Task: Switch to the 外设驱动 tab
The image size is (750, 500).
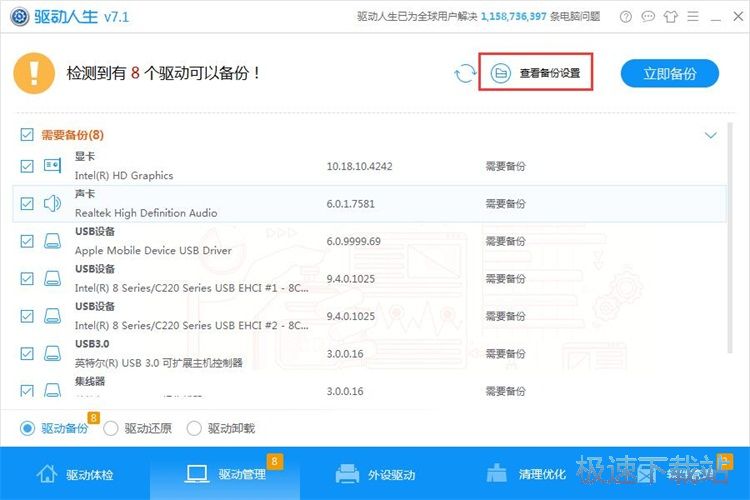Action: (x=375, y=474)
